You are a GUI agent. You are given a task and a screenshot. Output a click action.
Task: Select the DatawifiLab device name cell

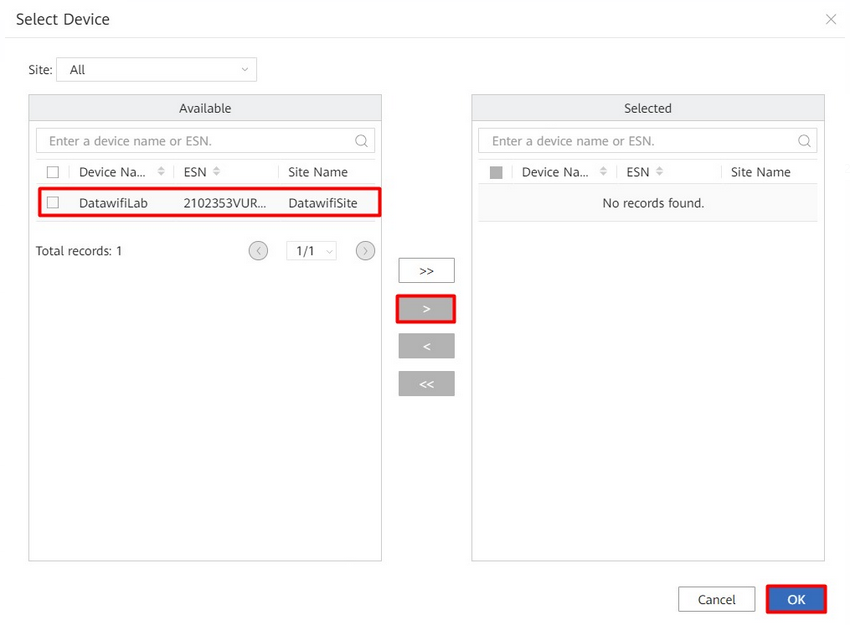[113, 203]
